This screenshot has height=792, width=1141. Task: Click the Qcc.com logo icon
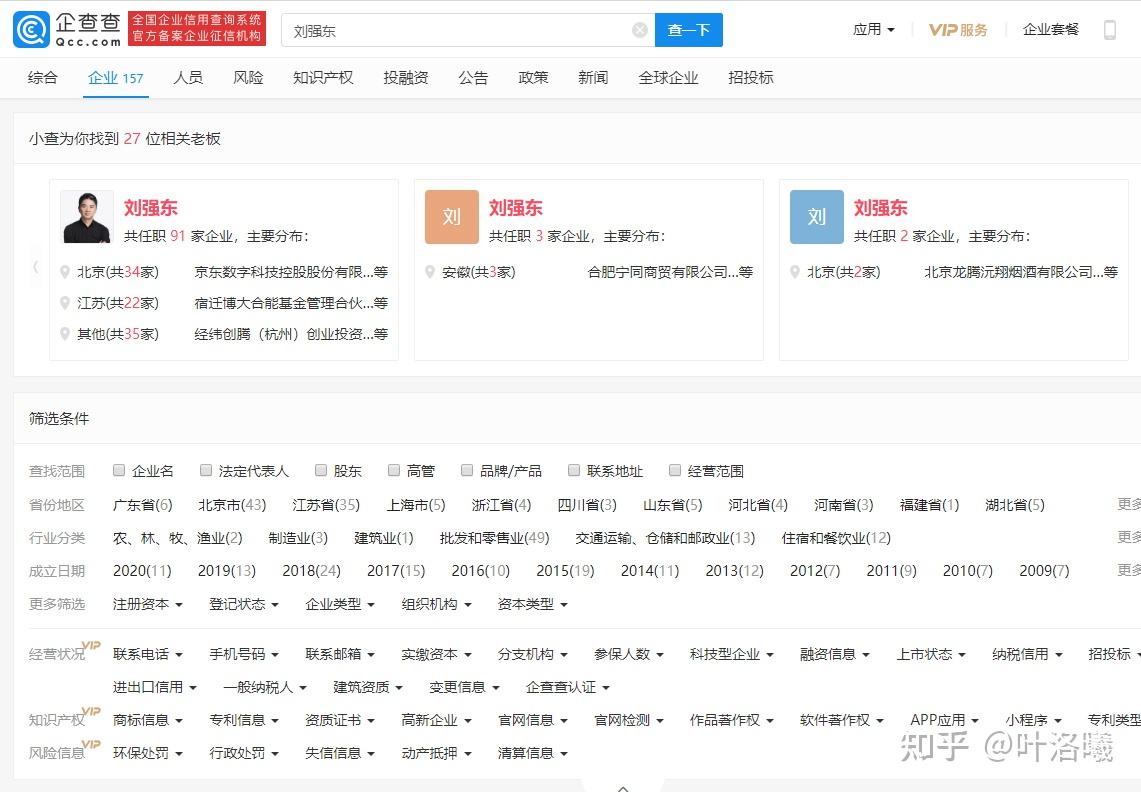(x=31, y=29)
